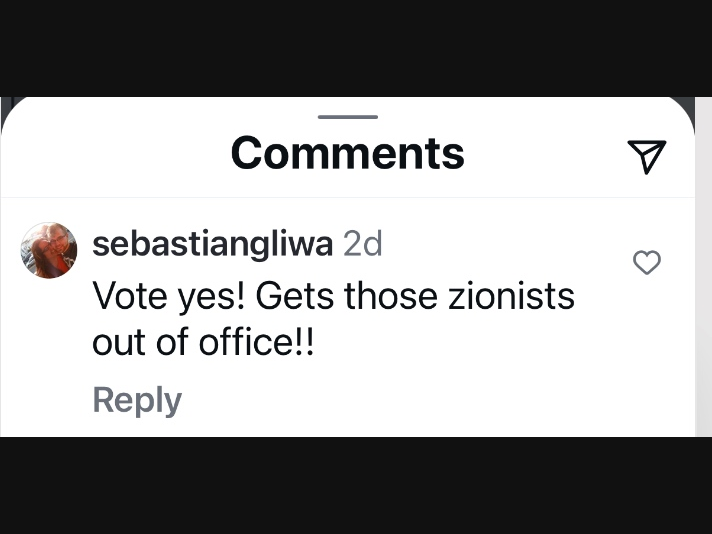Click the divider line under the Comments header
This screenshot has height=534, width=712.
348,198
